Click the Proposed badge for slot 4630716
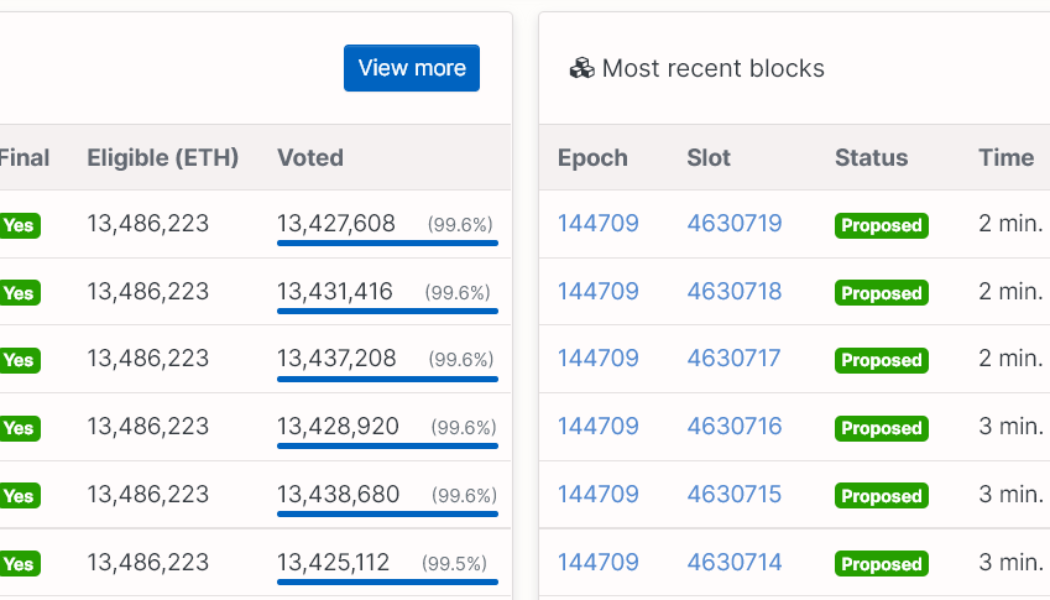Viewport: 1050px width, 600px height. (881, 428)
